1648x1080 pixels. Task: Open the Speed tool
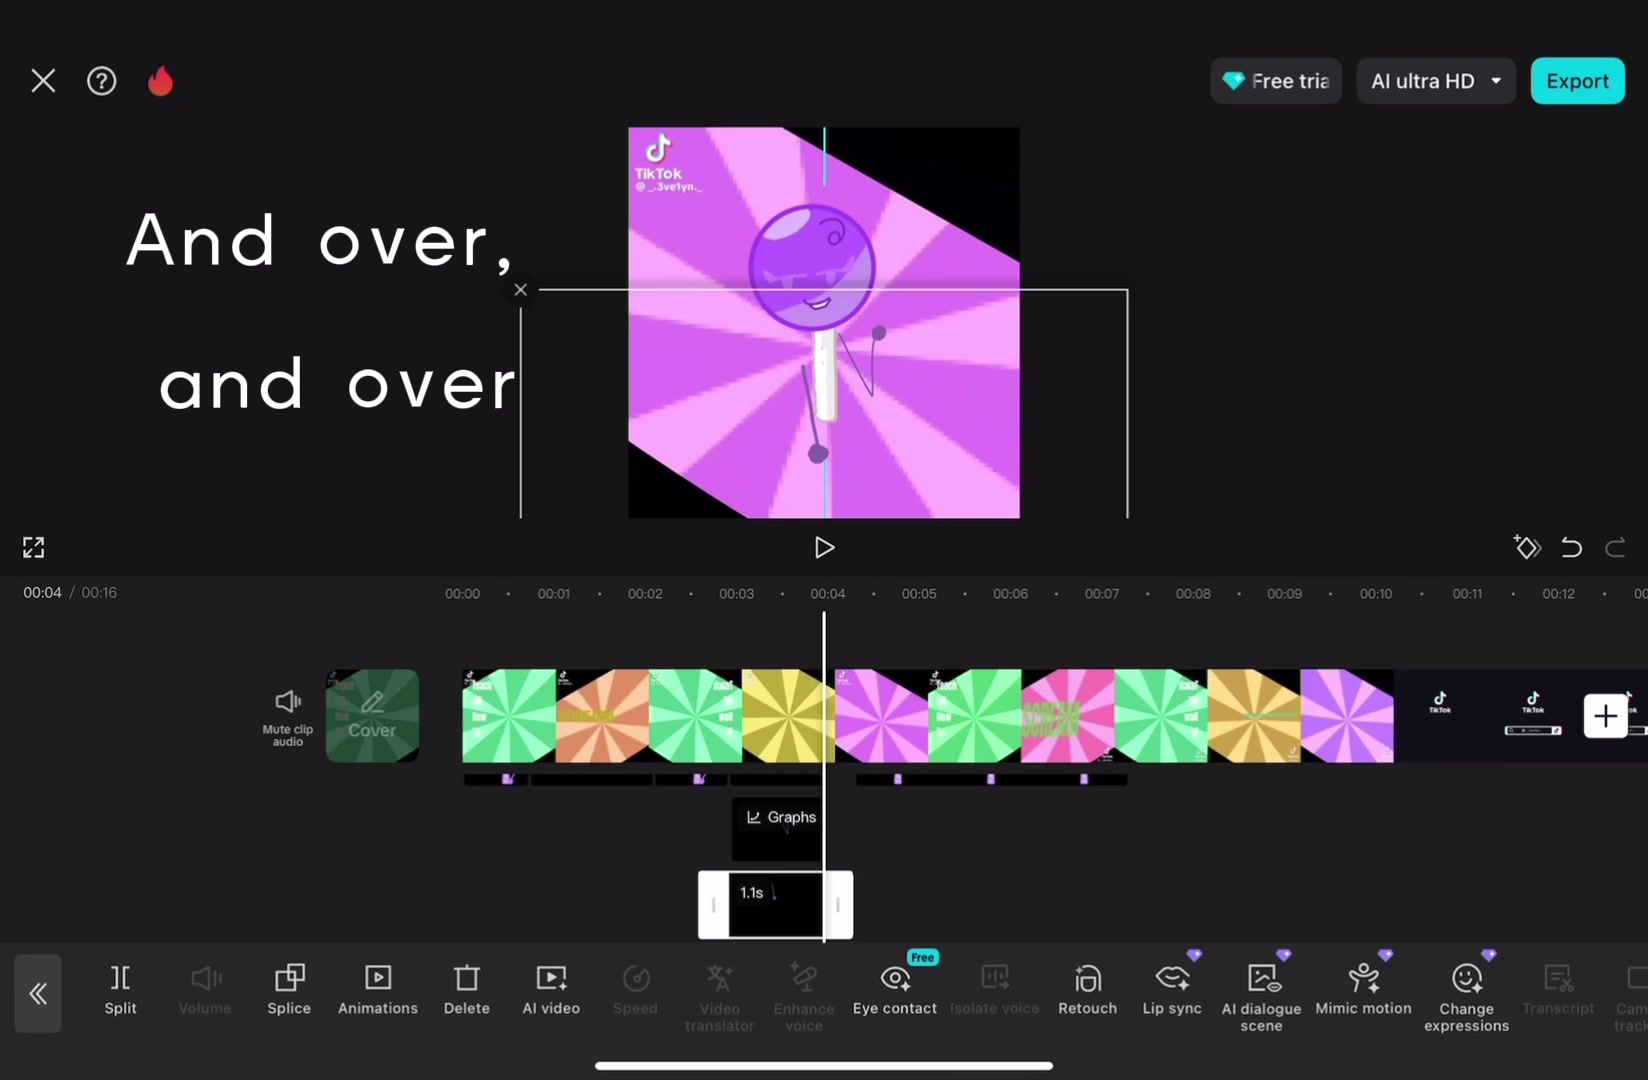[635, 990]
